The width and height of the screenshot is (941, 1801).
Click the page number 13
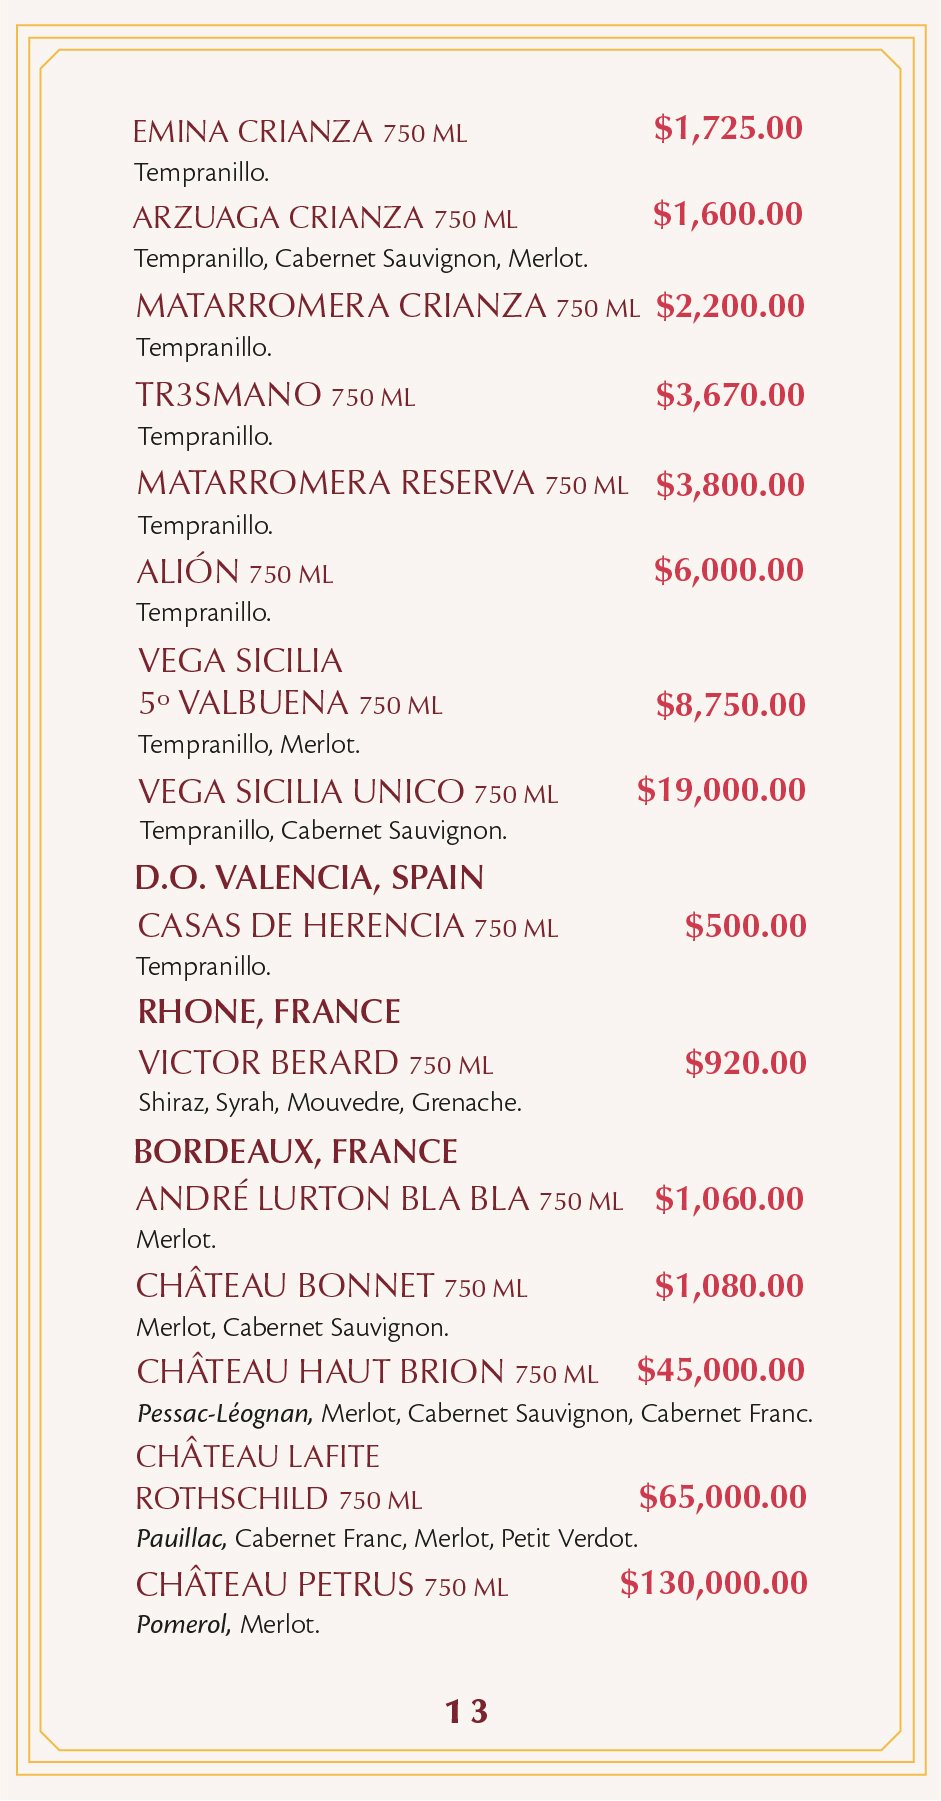point(467,1712)
